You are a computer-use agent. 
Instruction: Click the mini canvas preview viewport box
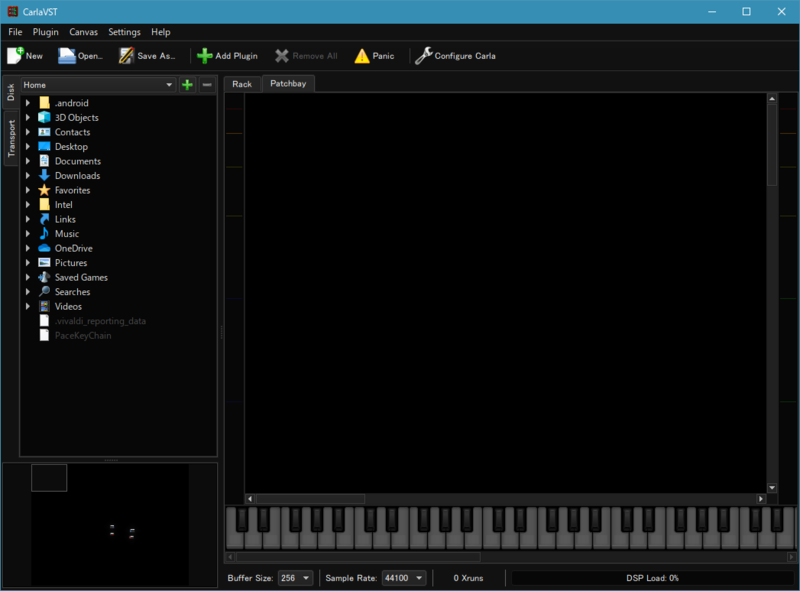click(49, 478)
